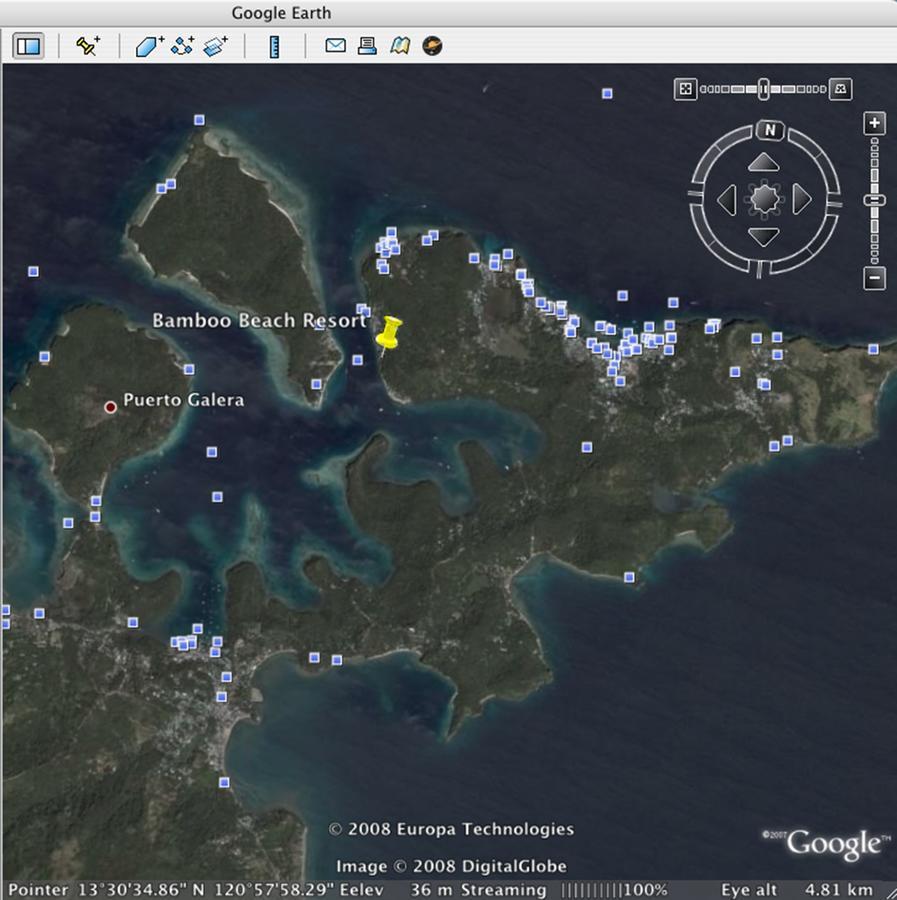The height and width of the screenshot is (900, 897).
Task: Click the tilt-up icon left of tilt slider
Action: click(685, 89)
